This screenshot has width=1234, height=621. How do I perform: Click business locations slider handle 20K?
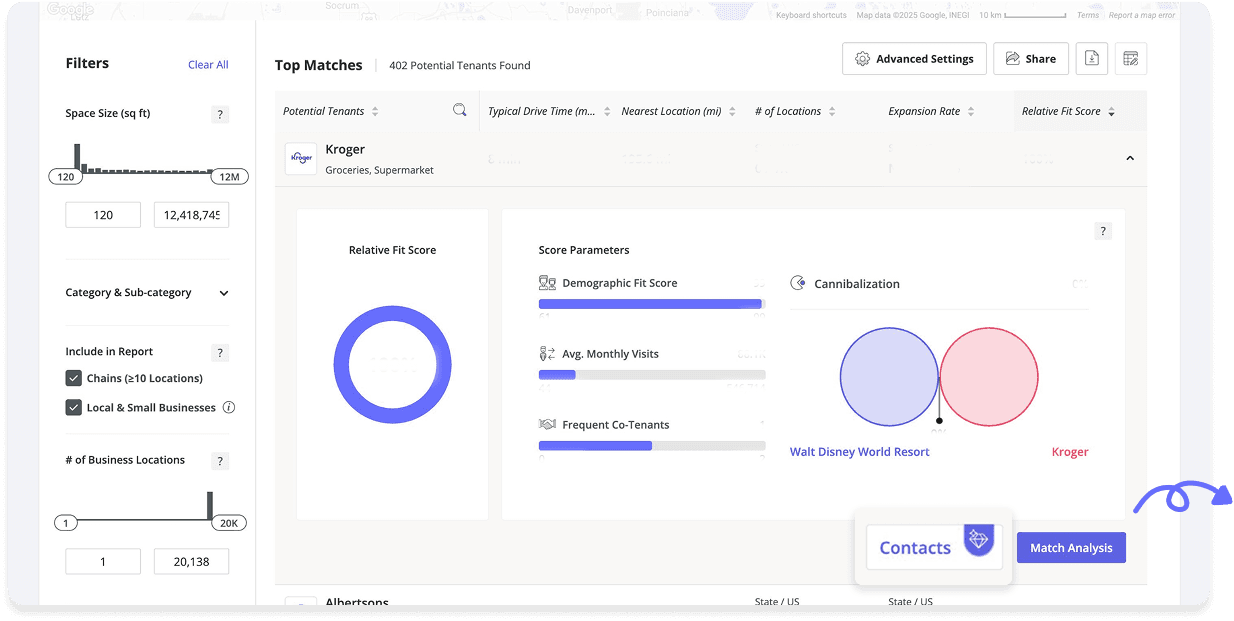click(x=228, y=523)
